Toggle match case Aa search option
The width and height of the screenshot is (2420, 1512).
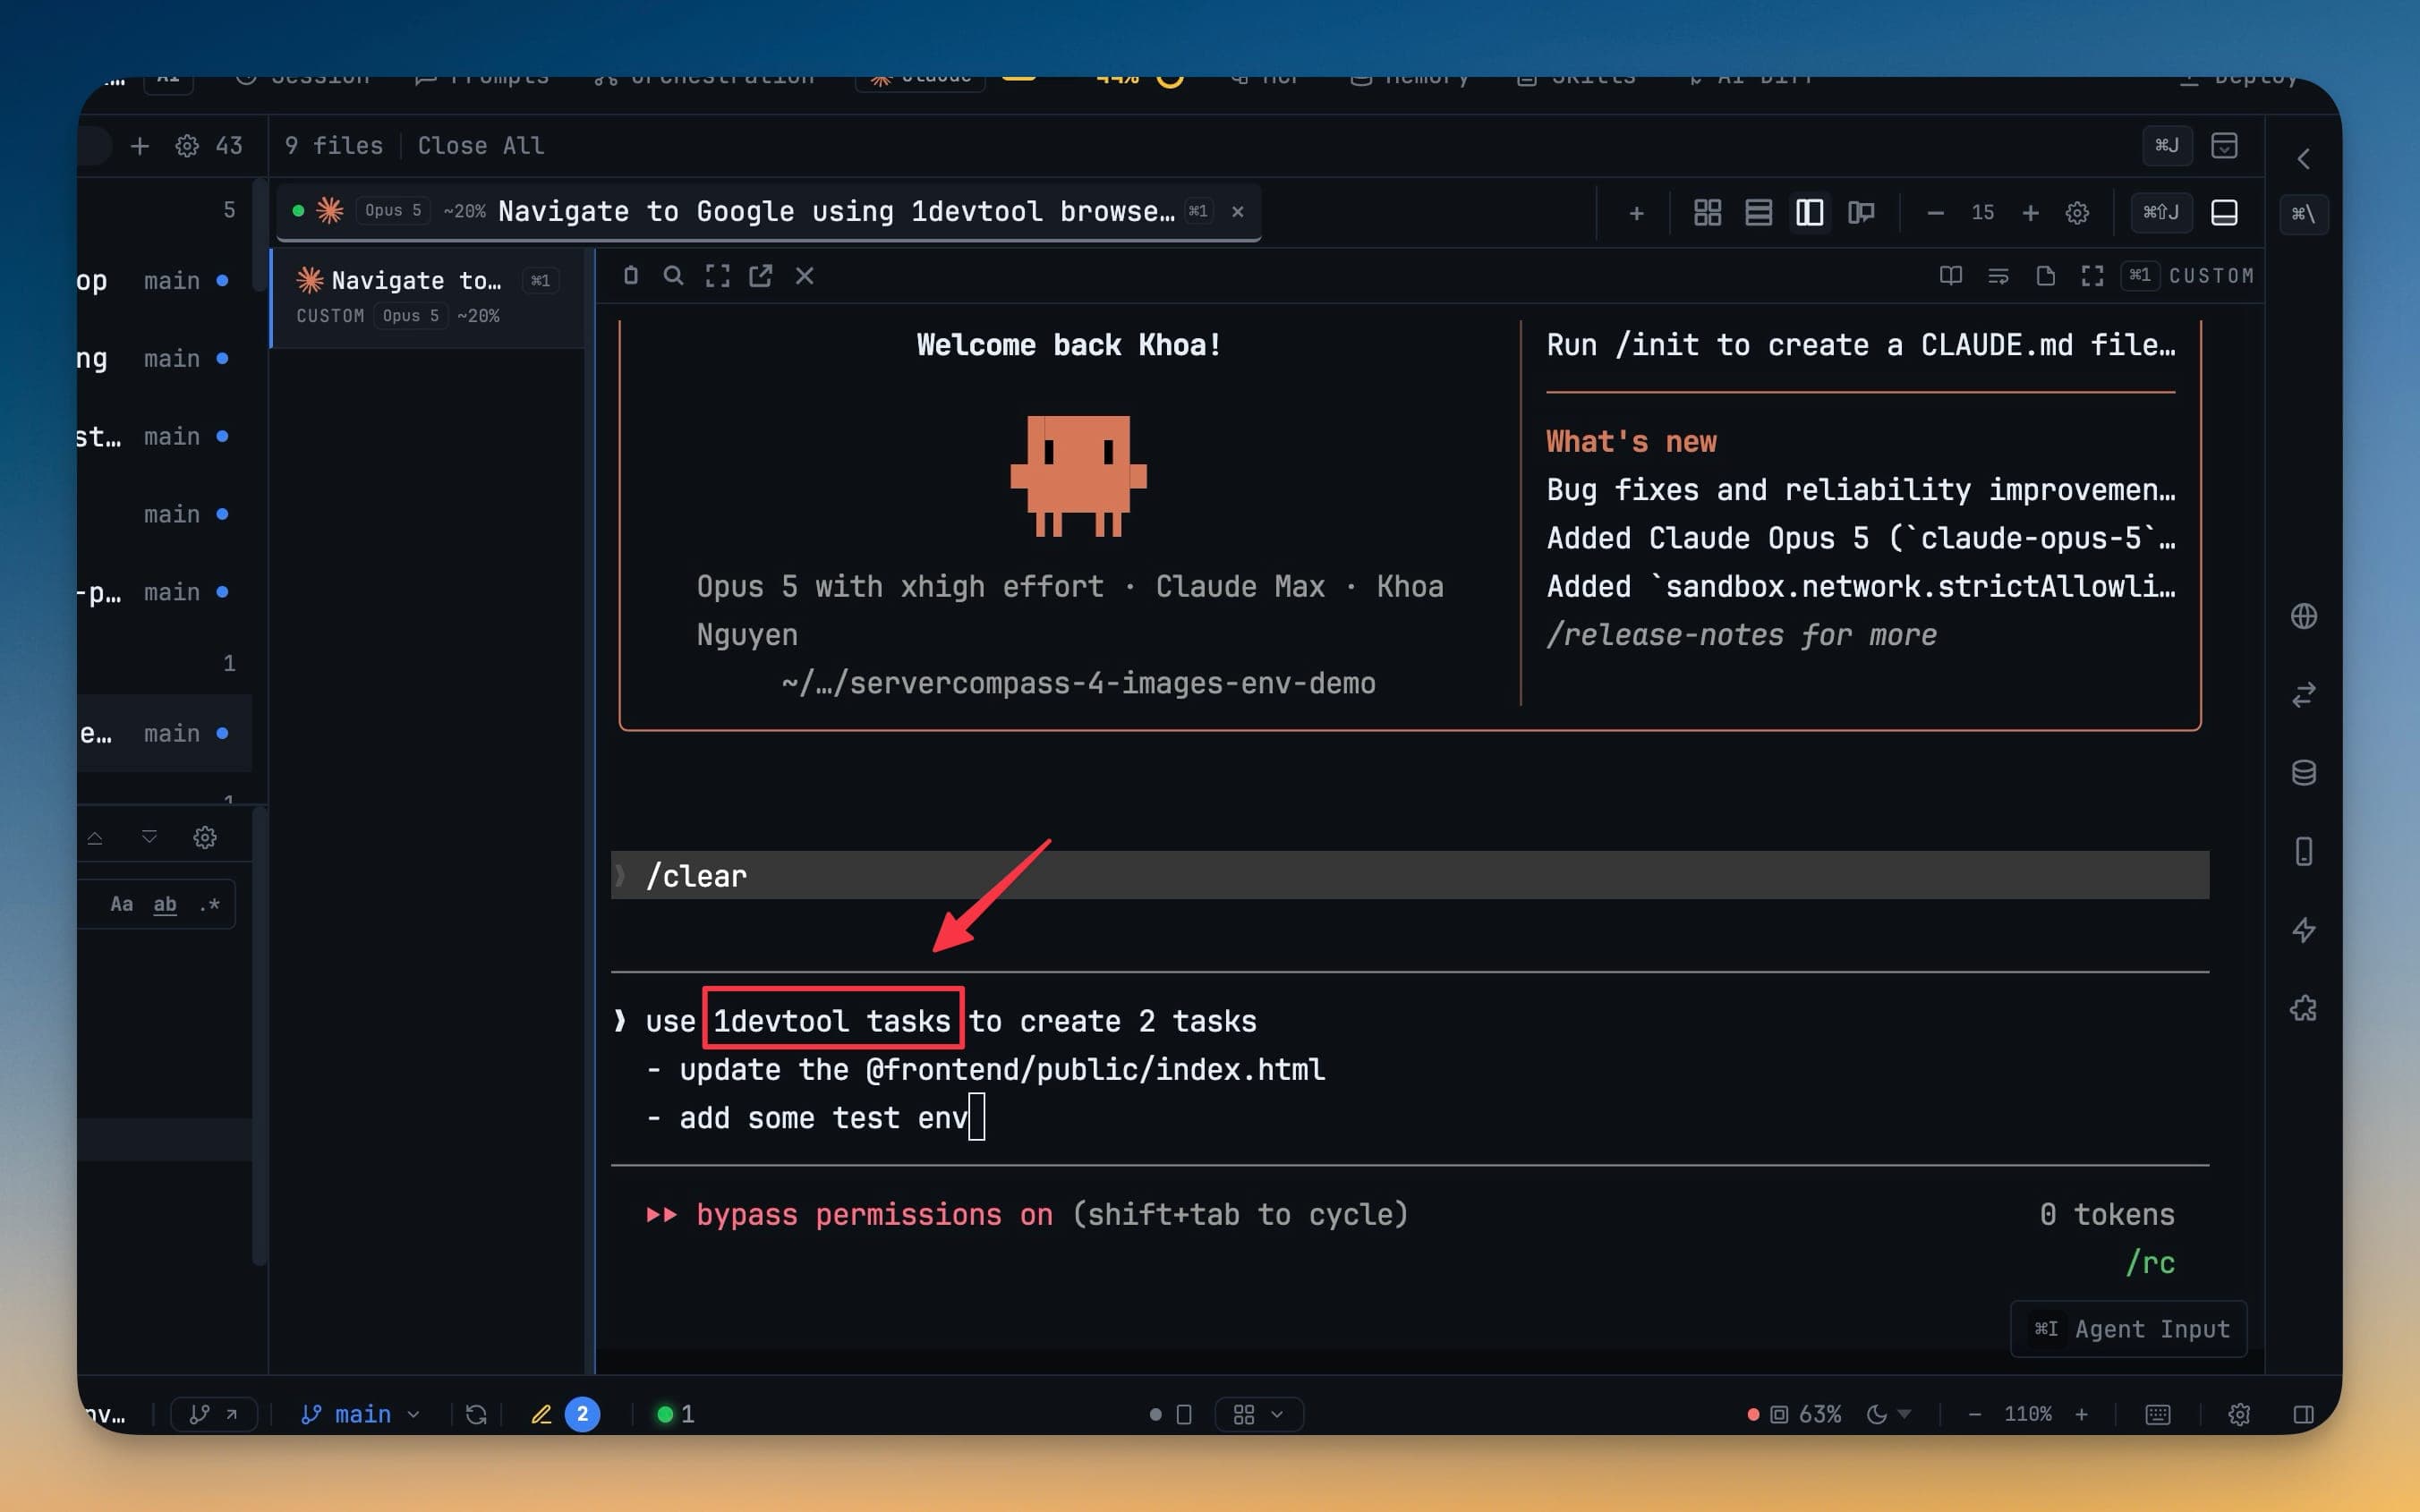[x=121, y=904]
